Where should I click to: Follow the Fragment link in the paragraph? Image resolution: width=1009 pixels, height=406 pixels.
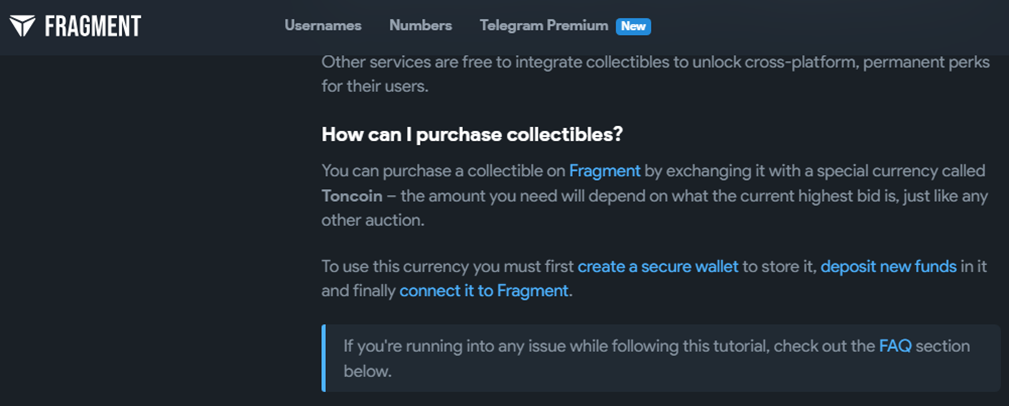605,171
